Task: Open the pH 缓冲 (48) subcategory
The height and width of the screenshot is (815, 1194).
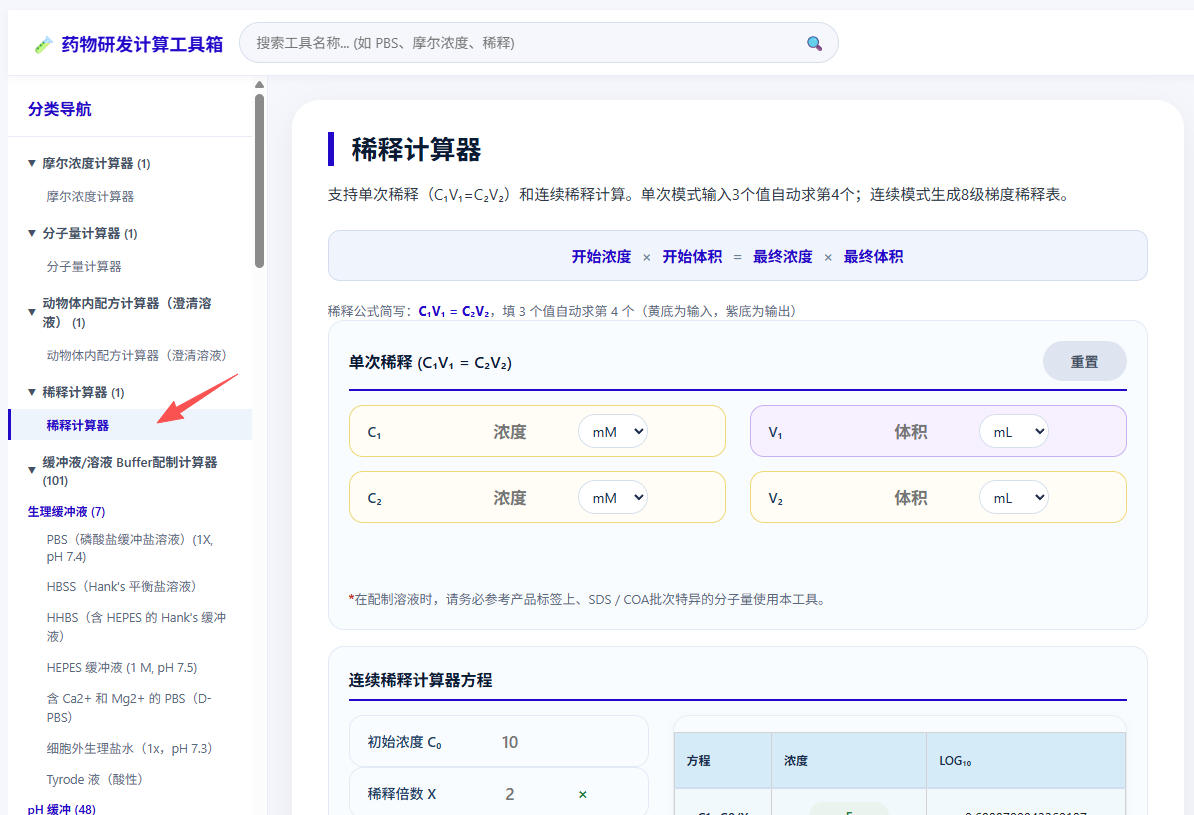Action: pyautogui.click(x=62, y=809)
